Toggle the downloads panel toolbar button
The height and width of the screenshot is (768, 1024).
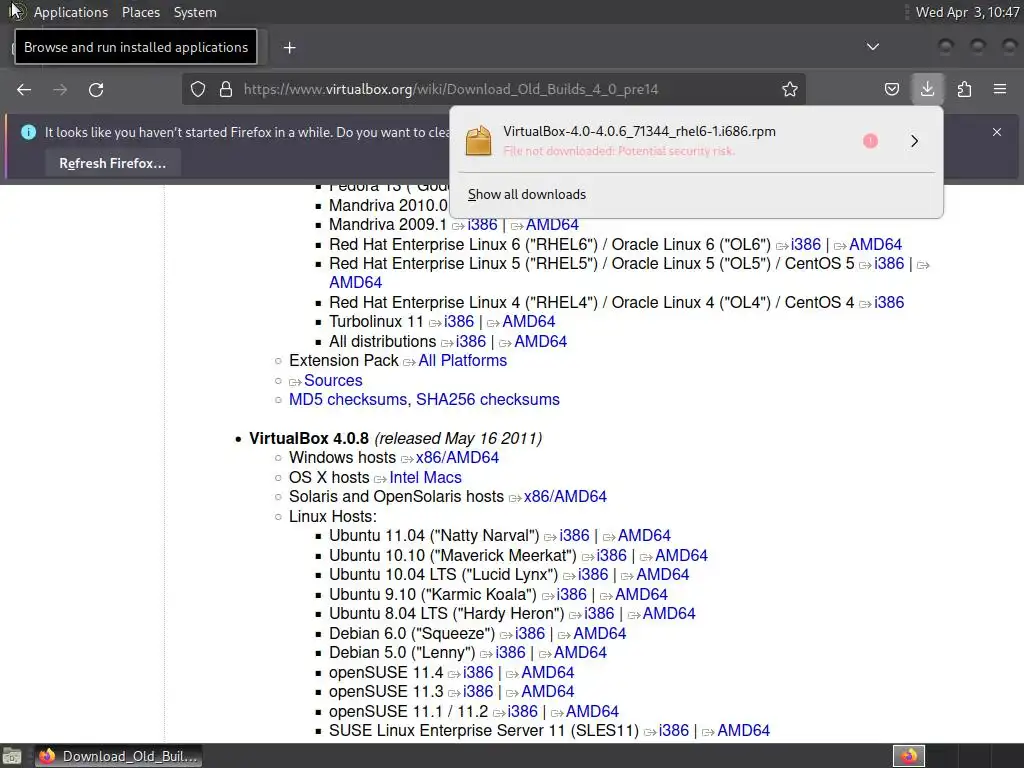(927, 89)
